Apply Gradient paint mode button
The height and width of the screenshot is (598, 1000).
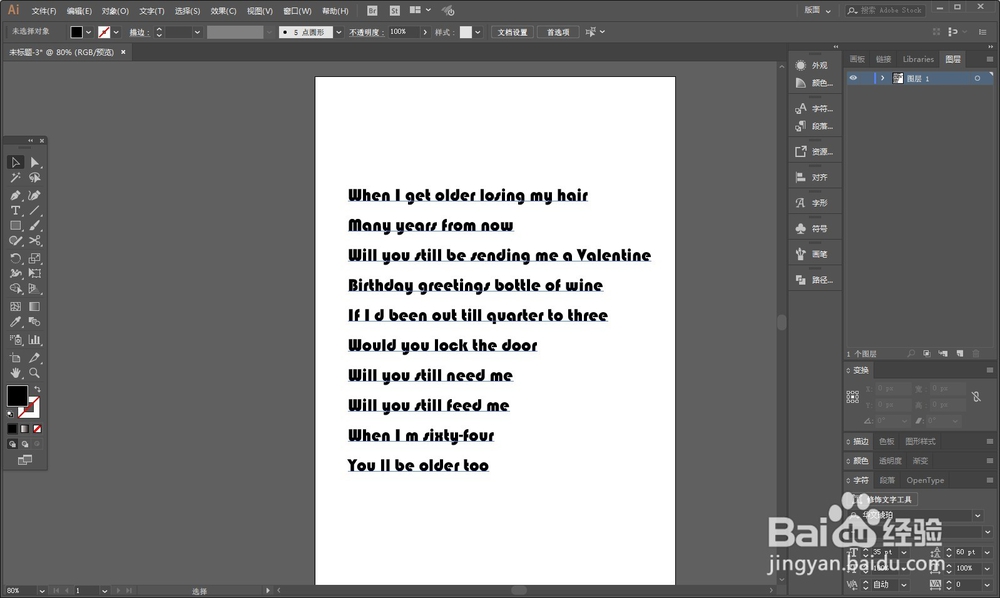pos(24,429)
